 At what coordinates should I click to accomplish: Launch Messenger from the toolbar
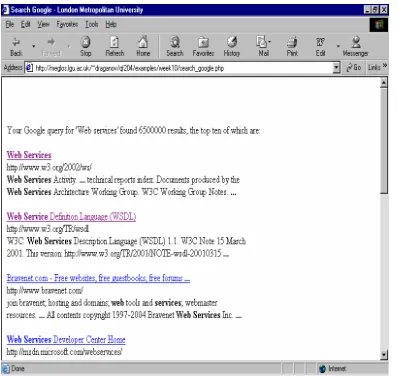(356, 47)
